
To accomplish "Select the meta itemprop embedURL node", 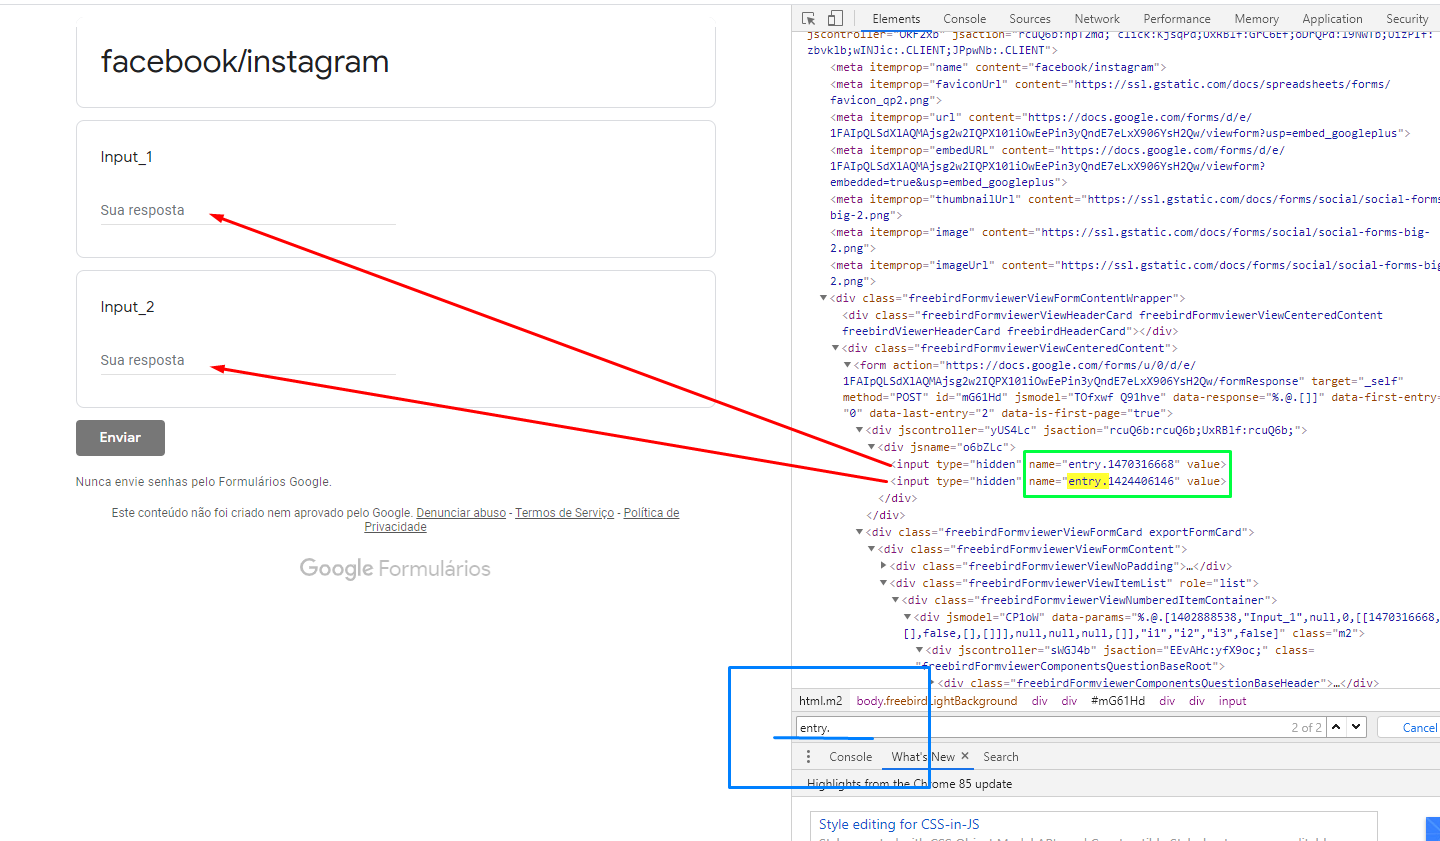I will tap(1058, 166).
